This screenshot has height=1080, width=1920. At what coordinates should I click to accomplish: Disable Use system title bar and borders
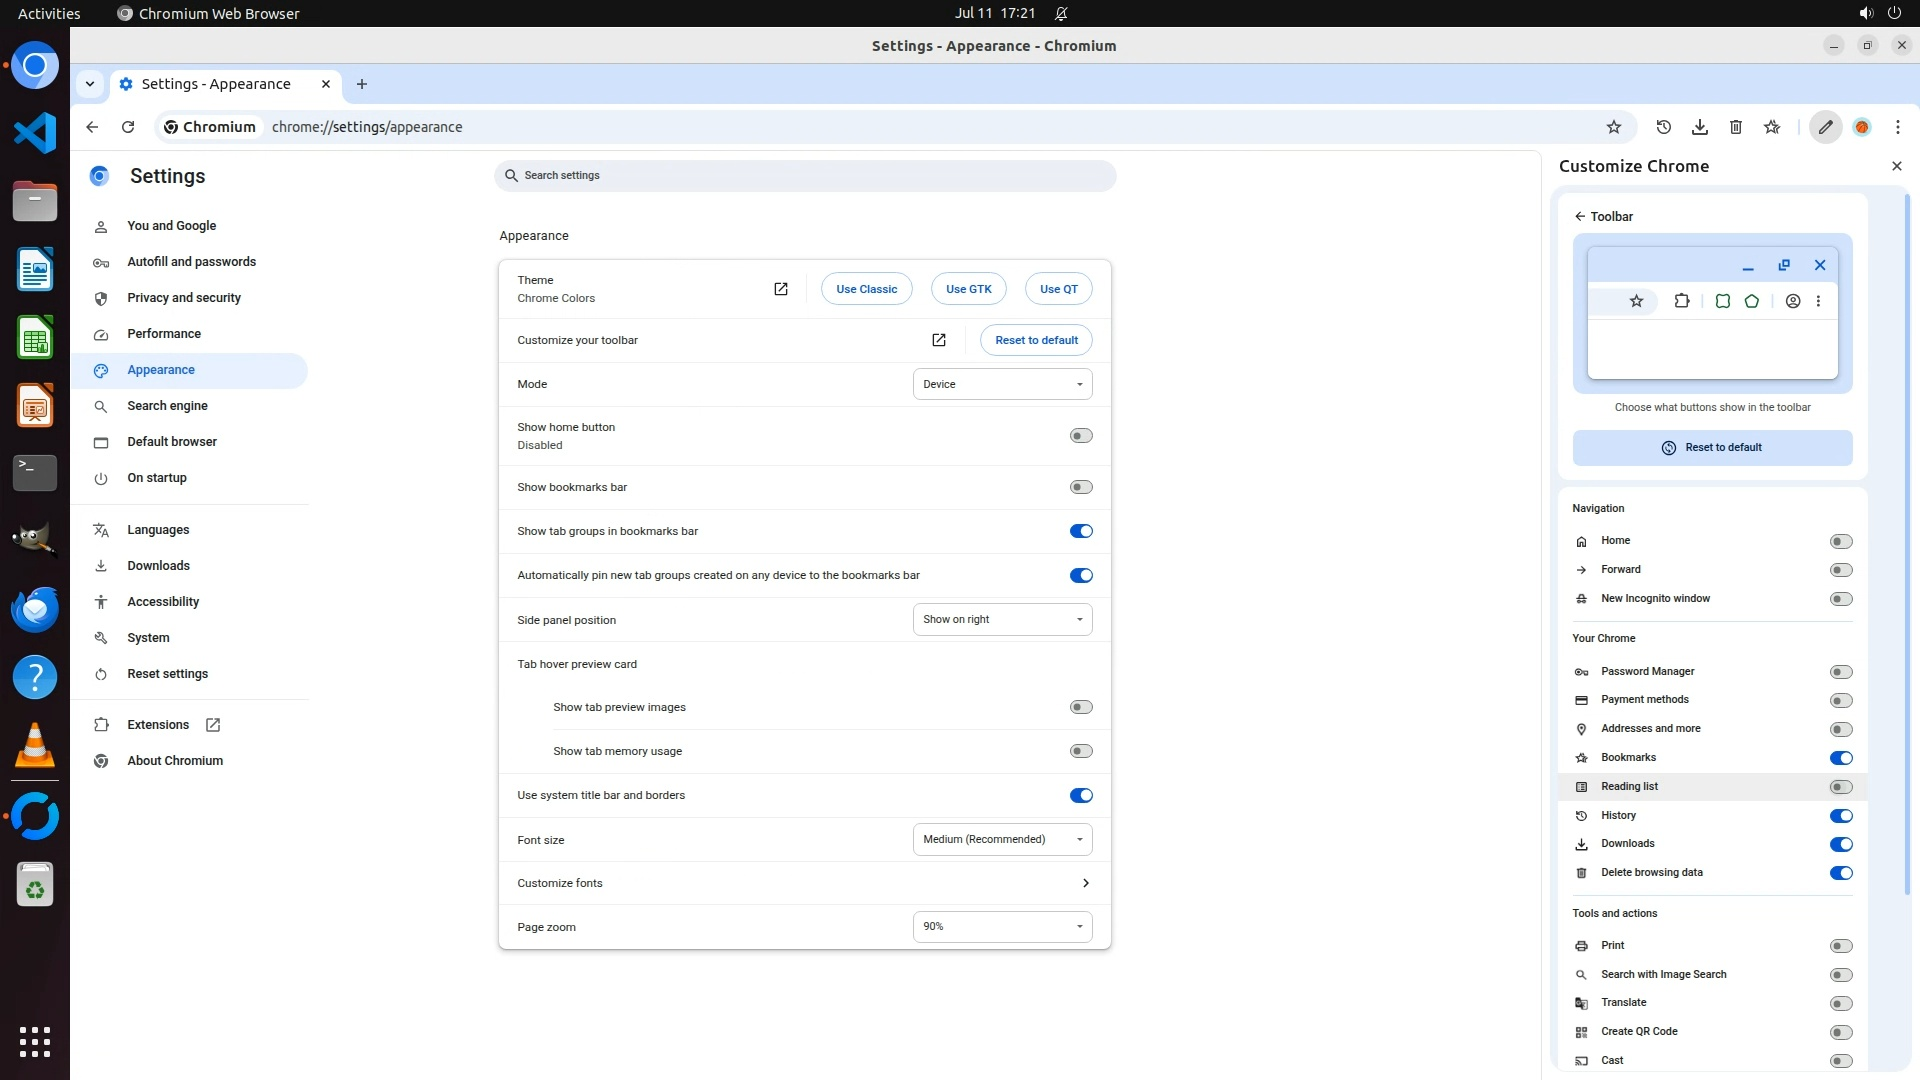click(1080, 795)
